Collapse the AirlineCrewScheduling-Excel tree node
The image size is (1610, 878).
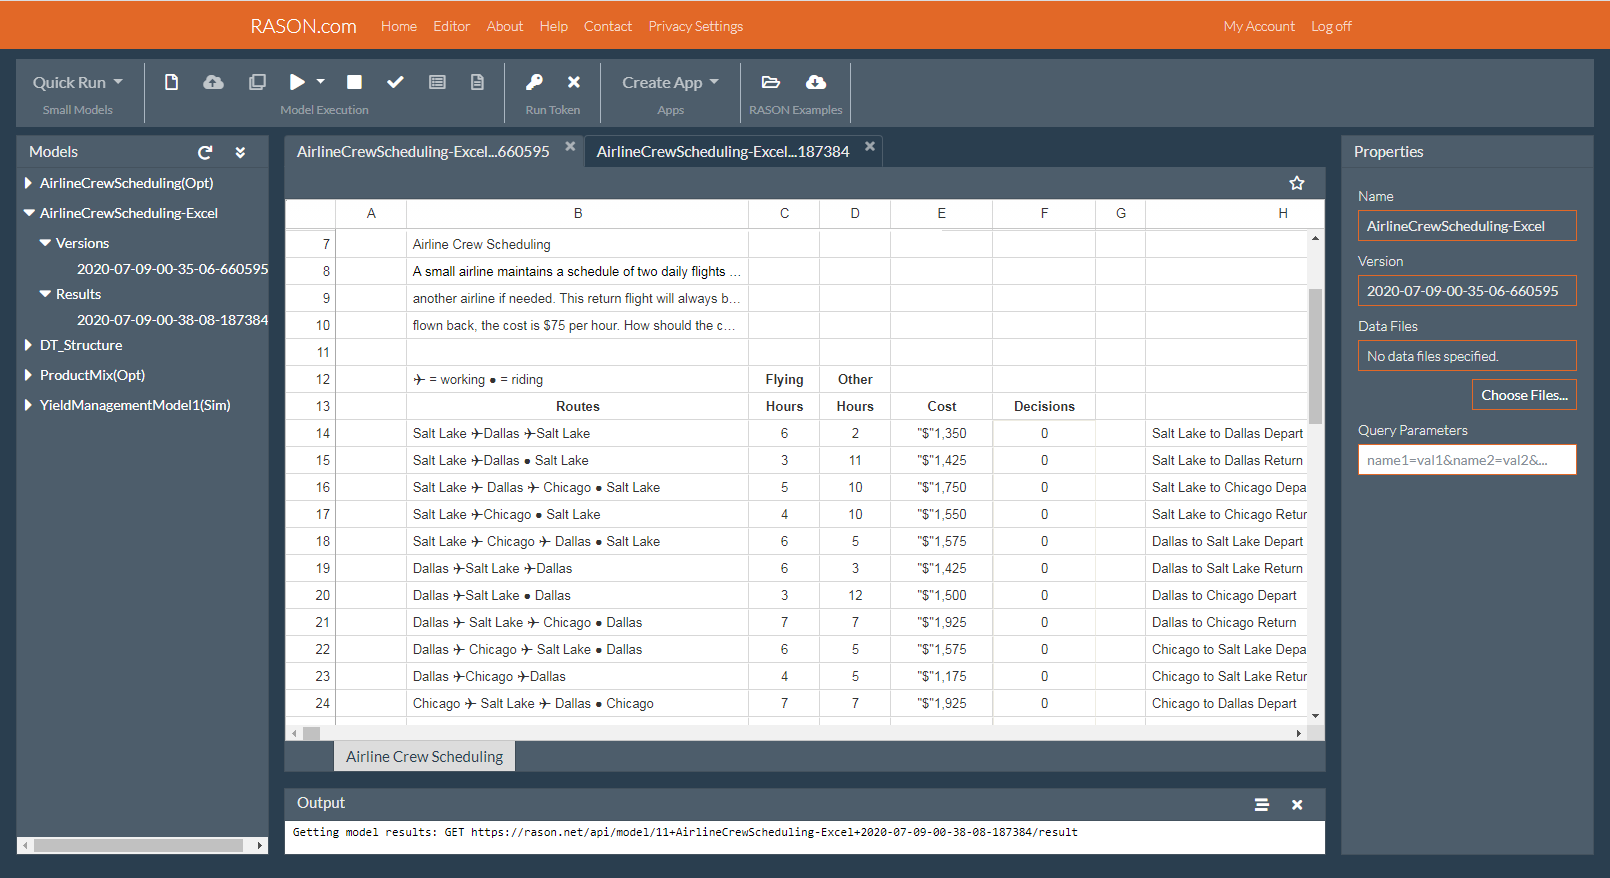click(x=29, y=213)
